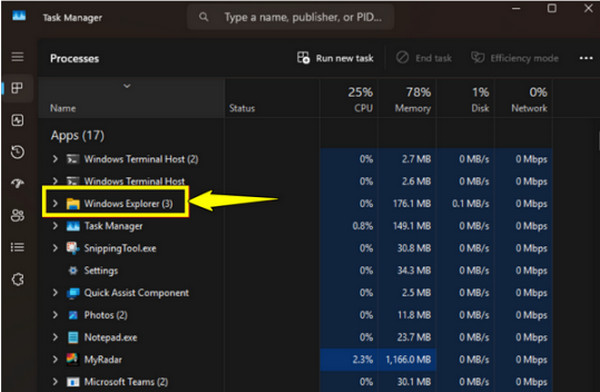Click the Efficiency mode button
The image size is (600, 392).
coord(515,58)
